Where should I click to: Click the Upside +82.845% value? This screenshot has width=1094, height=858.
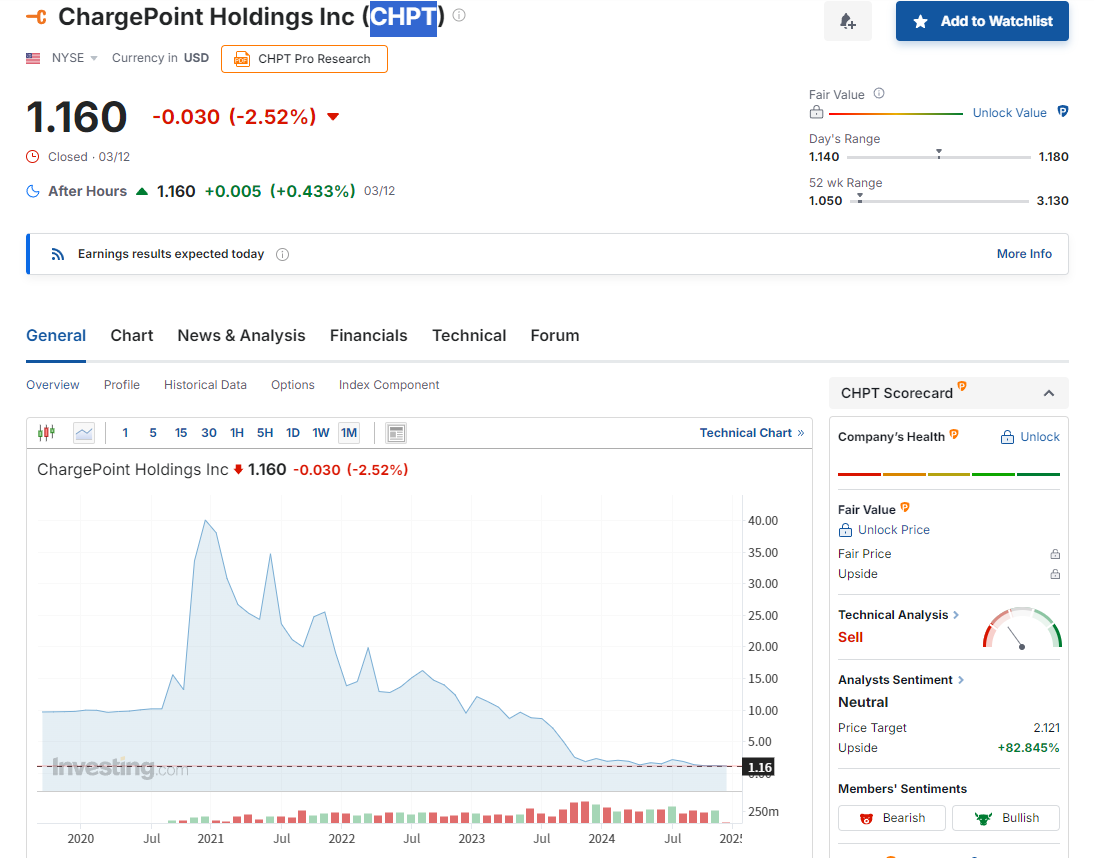click(1028, 748)
